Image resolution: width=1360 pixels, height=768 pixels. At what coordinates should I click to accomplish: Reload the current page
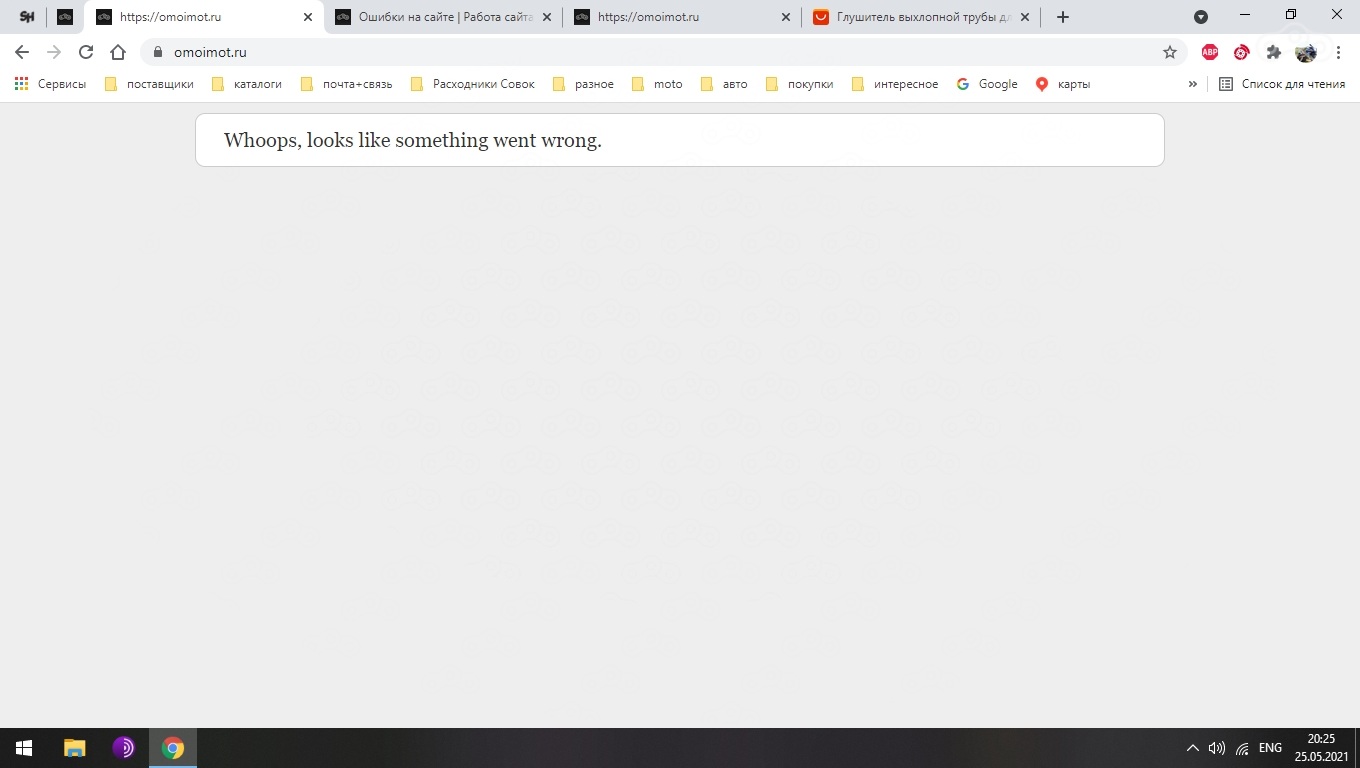point(86,52)
